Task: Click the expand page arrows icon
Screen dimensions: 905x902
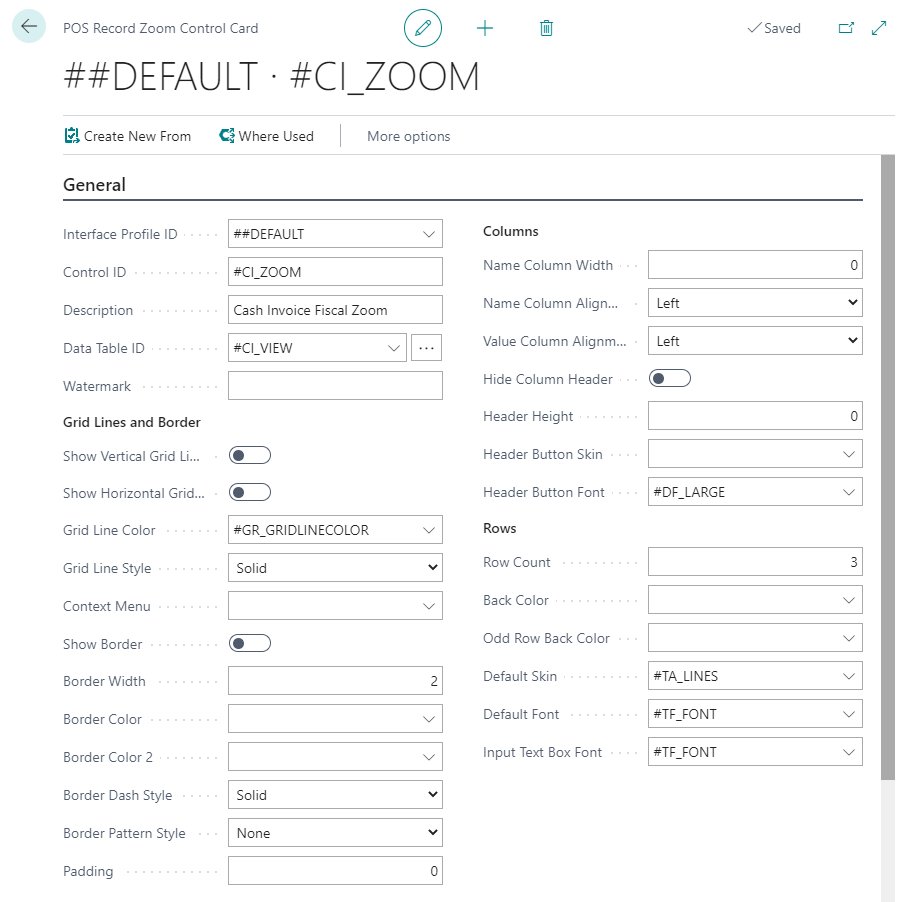Action: [x=879, y=28]
